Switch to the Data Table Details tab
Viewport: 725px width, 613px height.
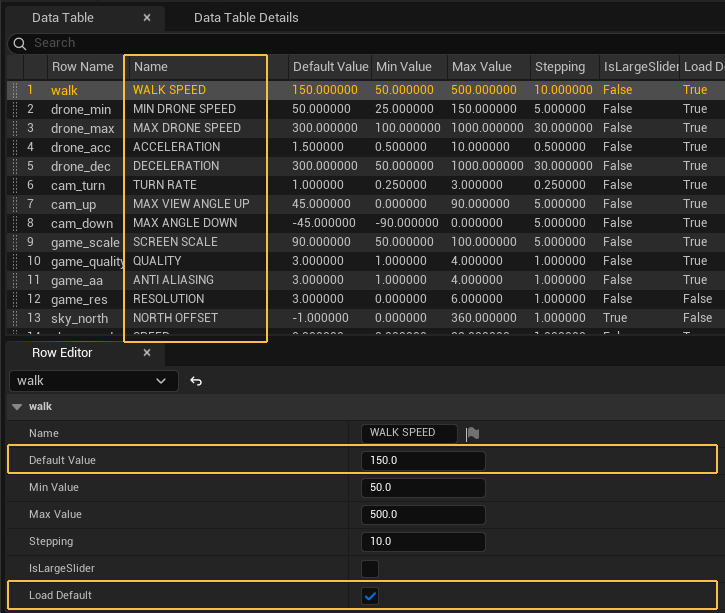246,17
